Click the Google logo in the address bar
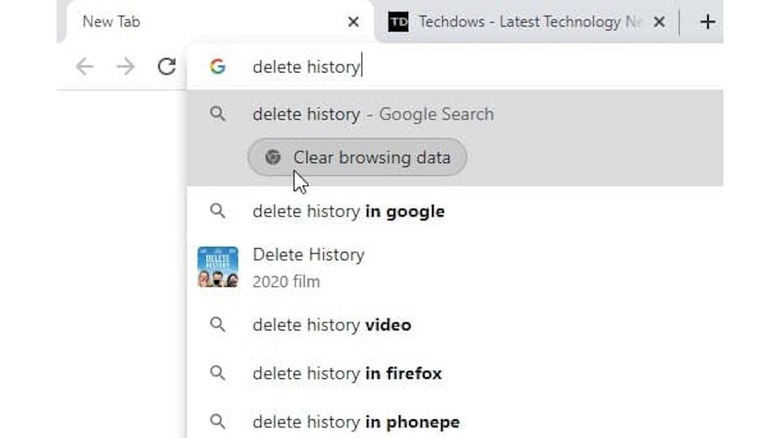The width and height of the screenshot is (780, 438). 217,67
